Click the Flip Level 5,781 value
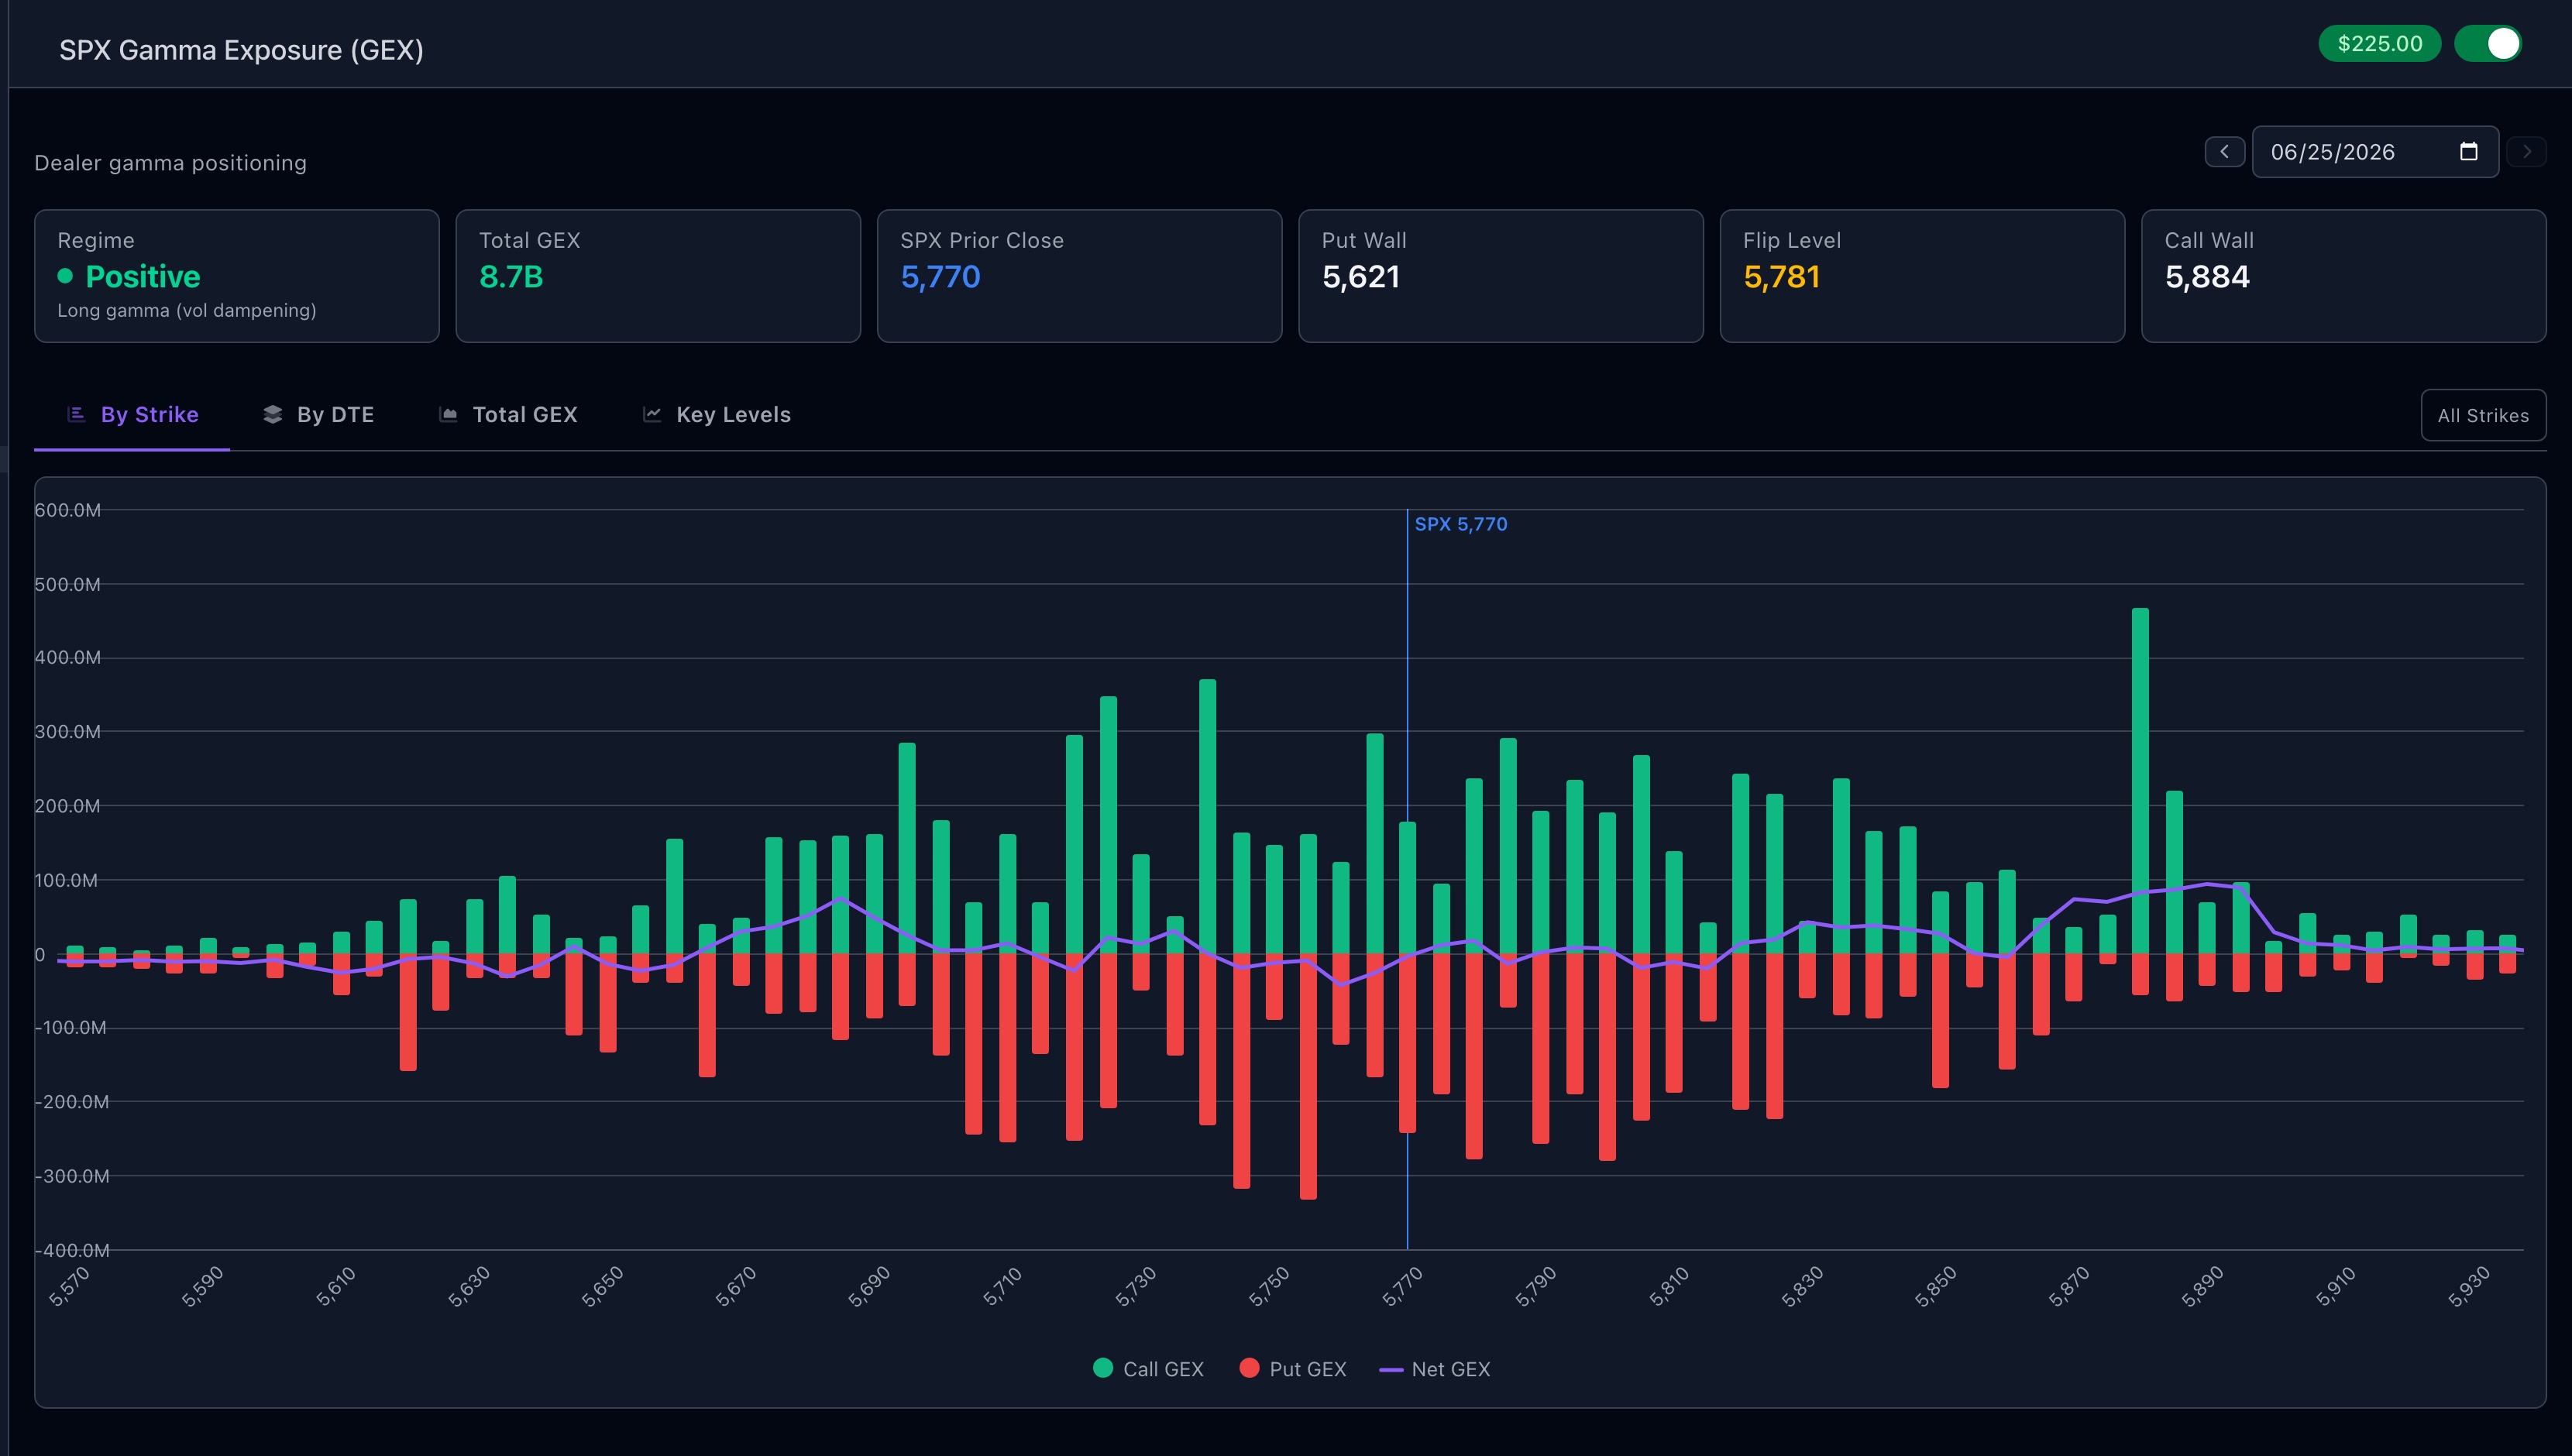 [x=1782, y=277]
